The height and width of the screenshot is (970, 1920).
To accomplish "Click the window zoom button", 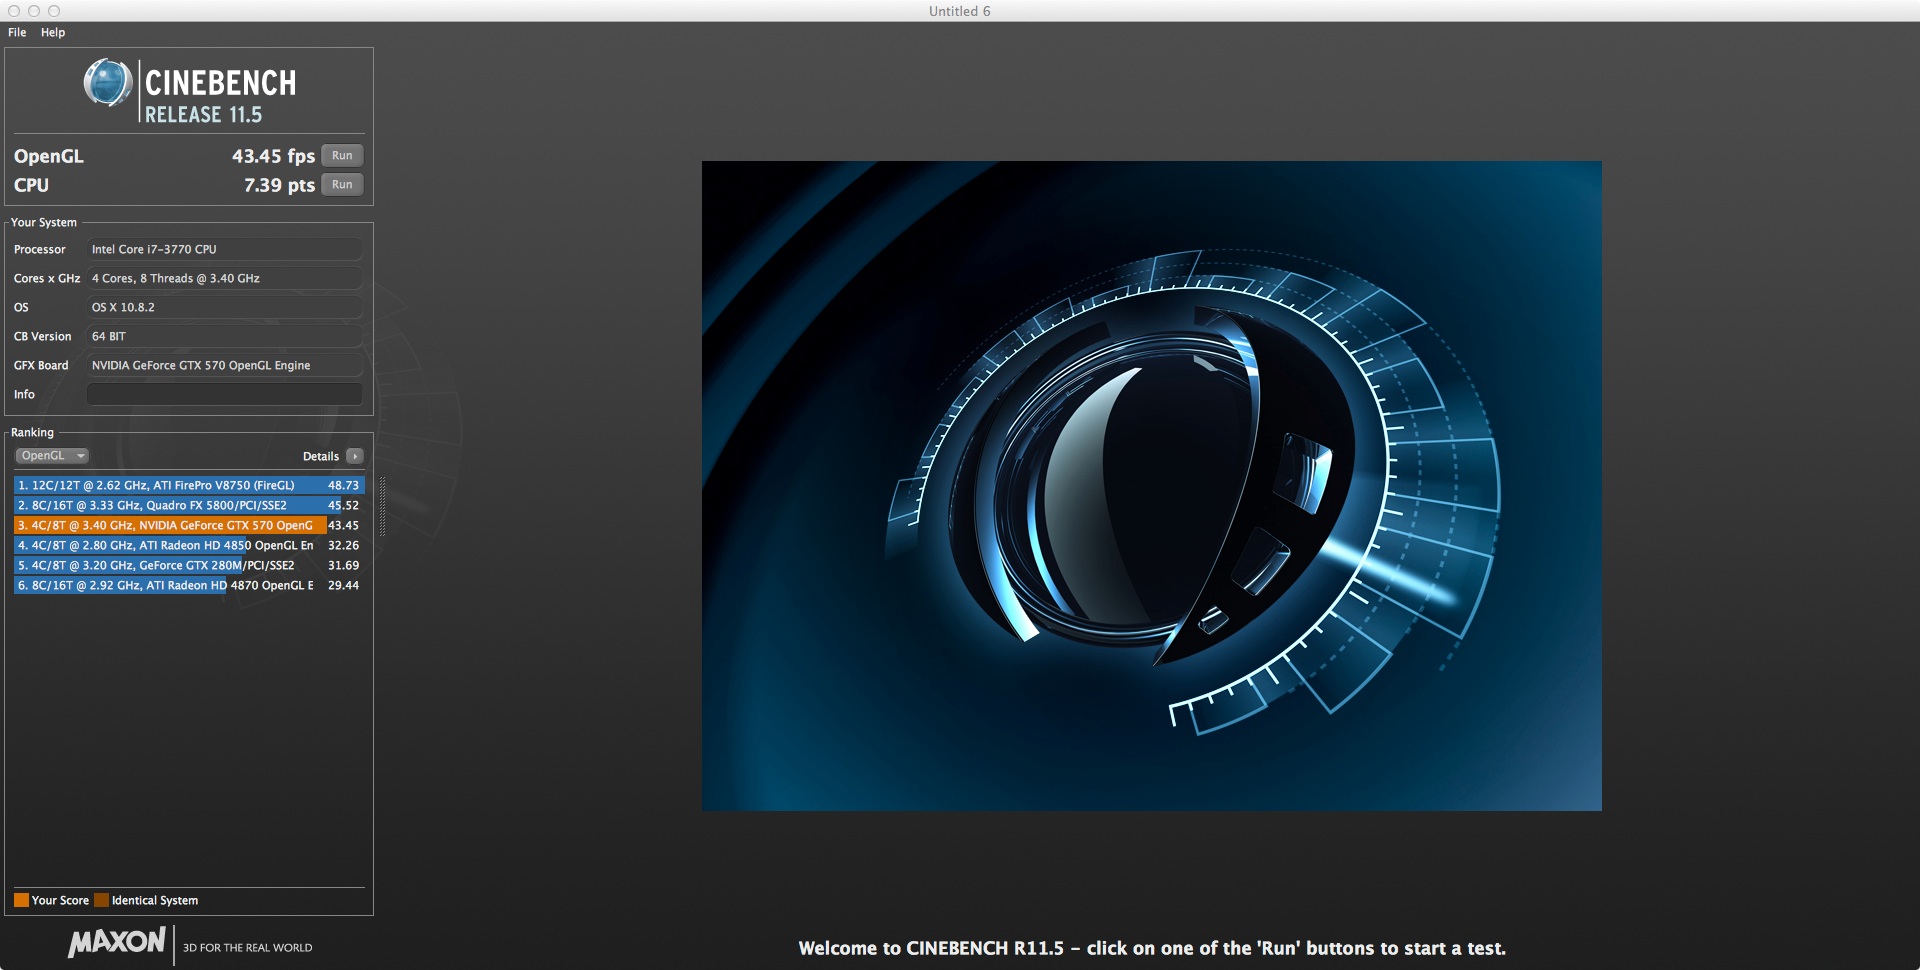I will pyautogui.click(x=54, y=11).
